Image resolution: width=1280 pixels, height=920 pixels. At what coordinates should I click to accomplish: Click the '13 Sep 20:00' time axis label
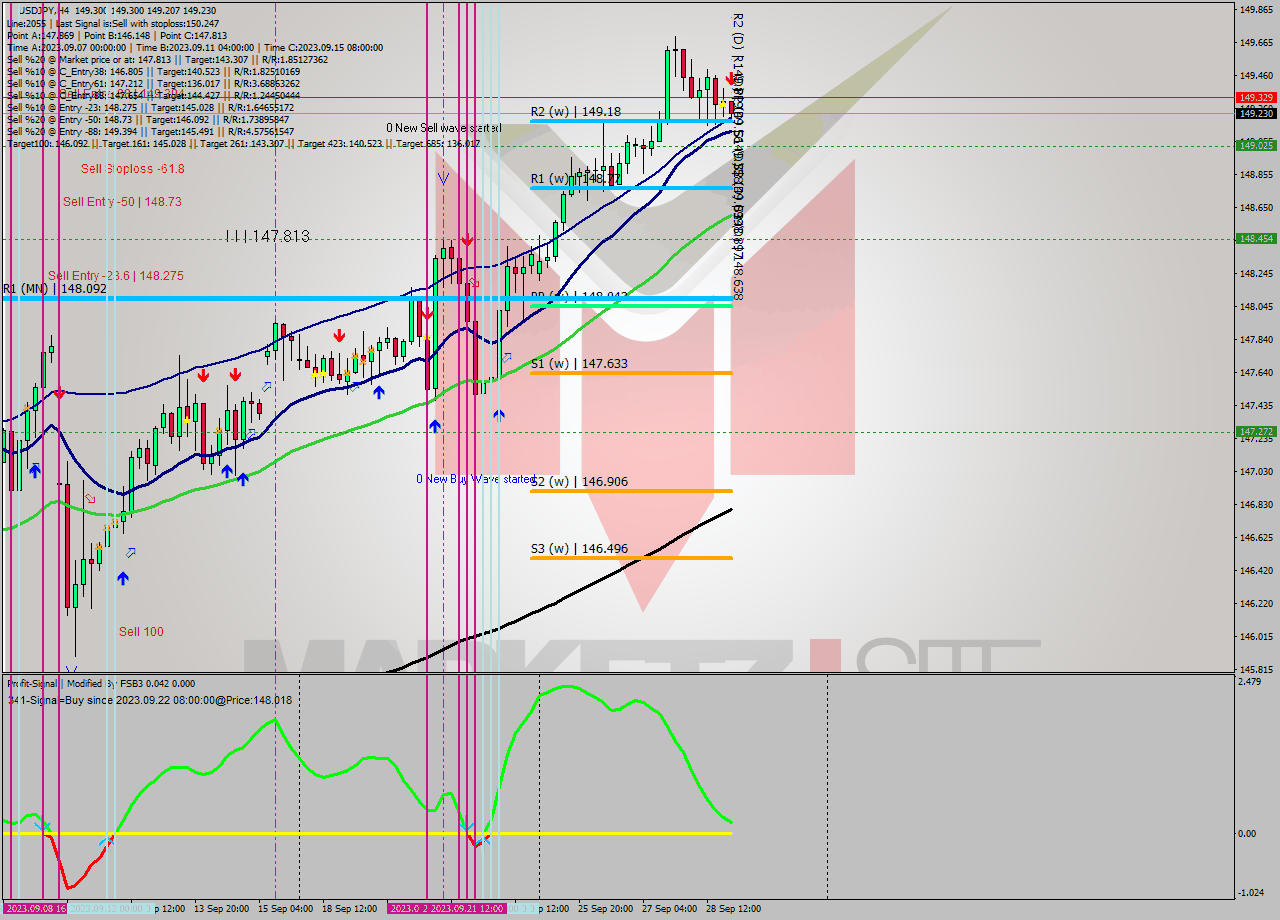point(222,909)
